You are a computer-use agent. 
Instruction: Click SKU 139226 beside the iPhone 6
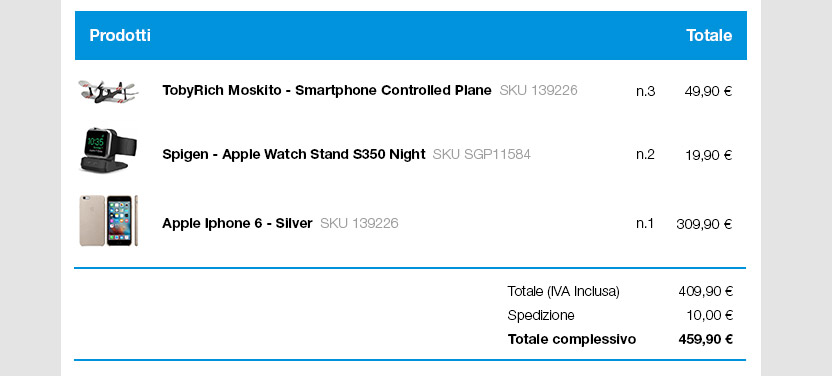[359, 223]
